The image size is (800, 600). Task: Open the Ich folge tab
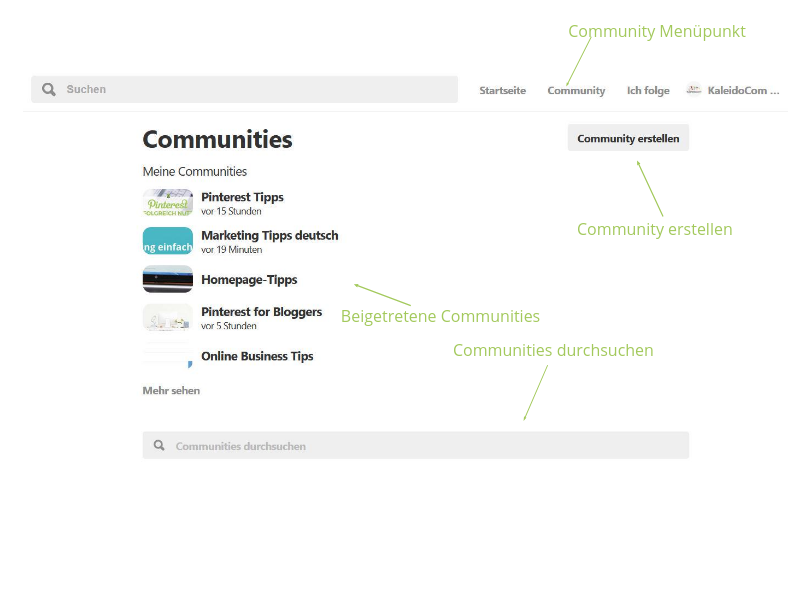tap(648, 90)
